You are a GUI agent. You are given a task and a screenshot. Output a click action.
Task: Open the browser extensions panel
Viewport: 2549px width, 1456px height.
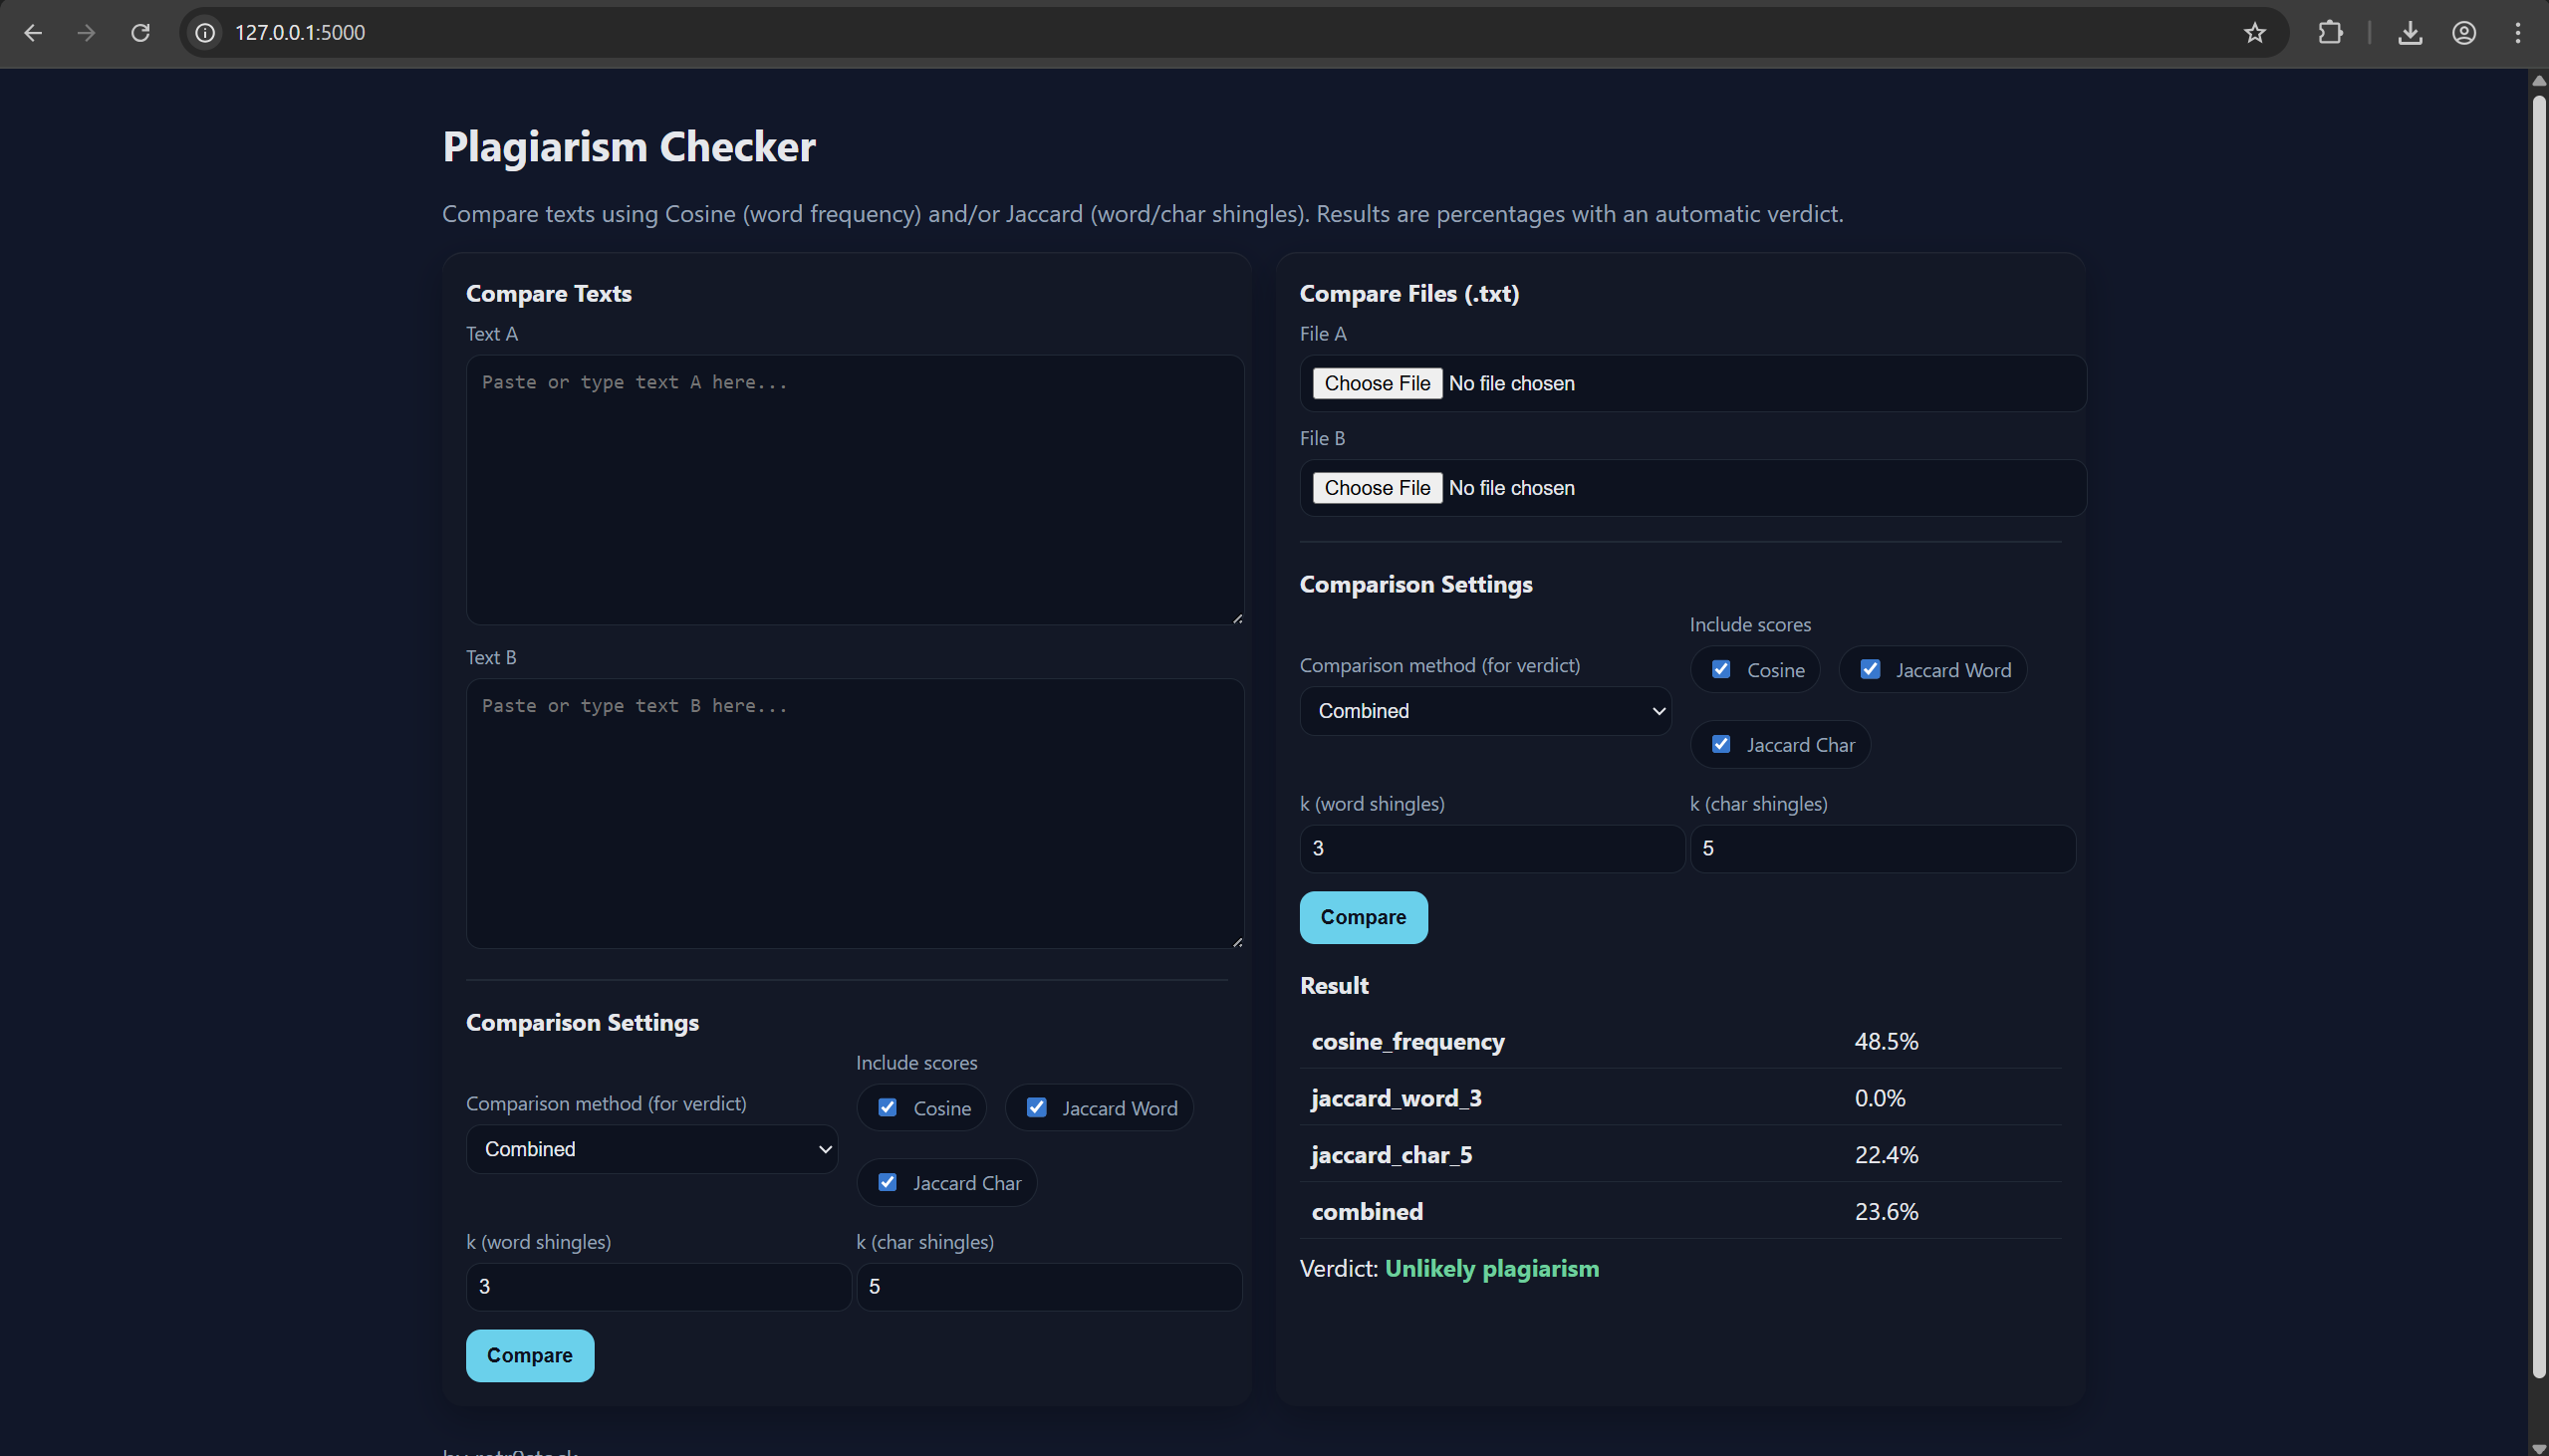(2331, 33)
